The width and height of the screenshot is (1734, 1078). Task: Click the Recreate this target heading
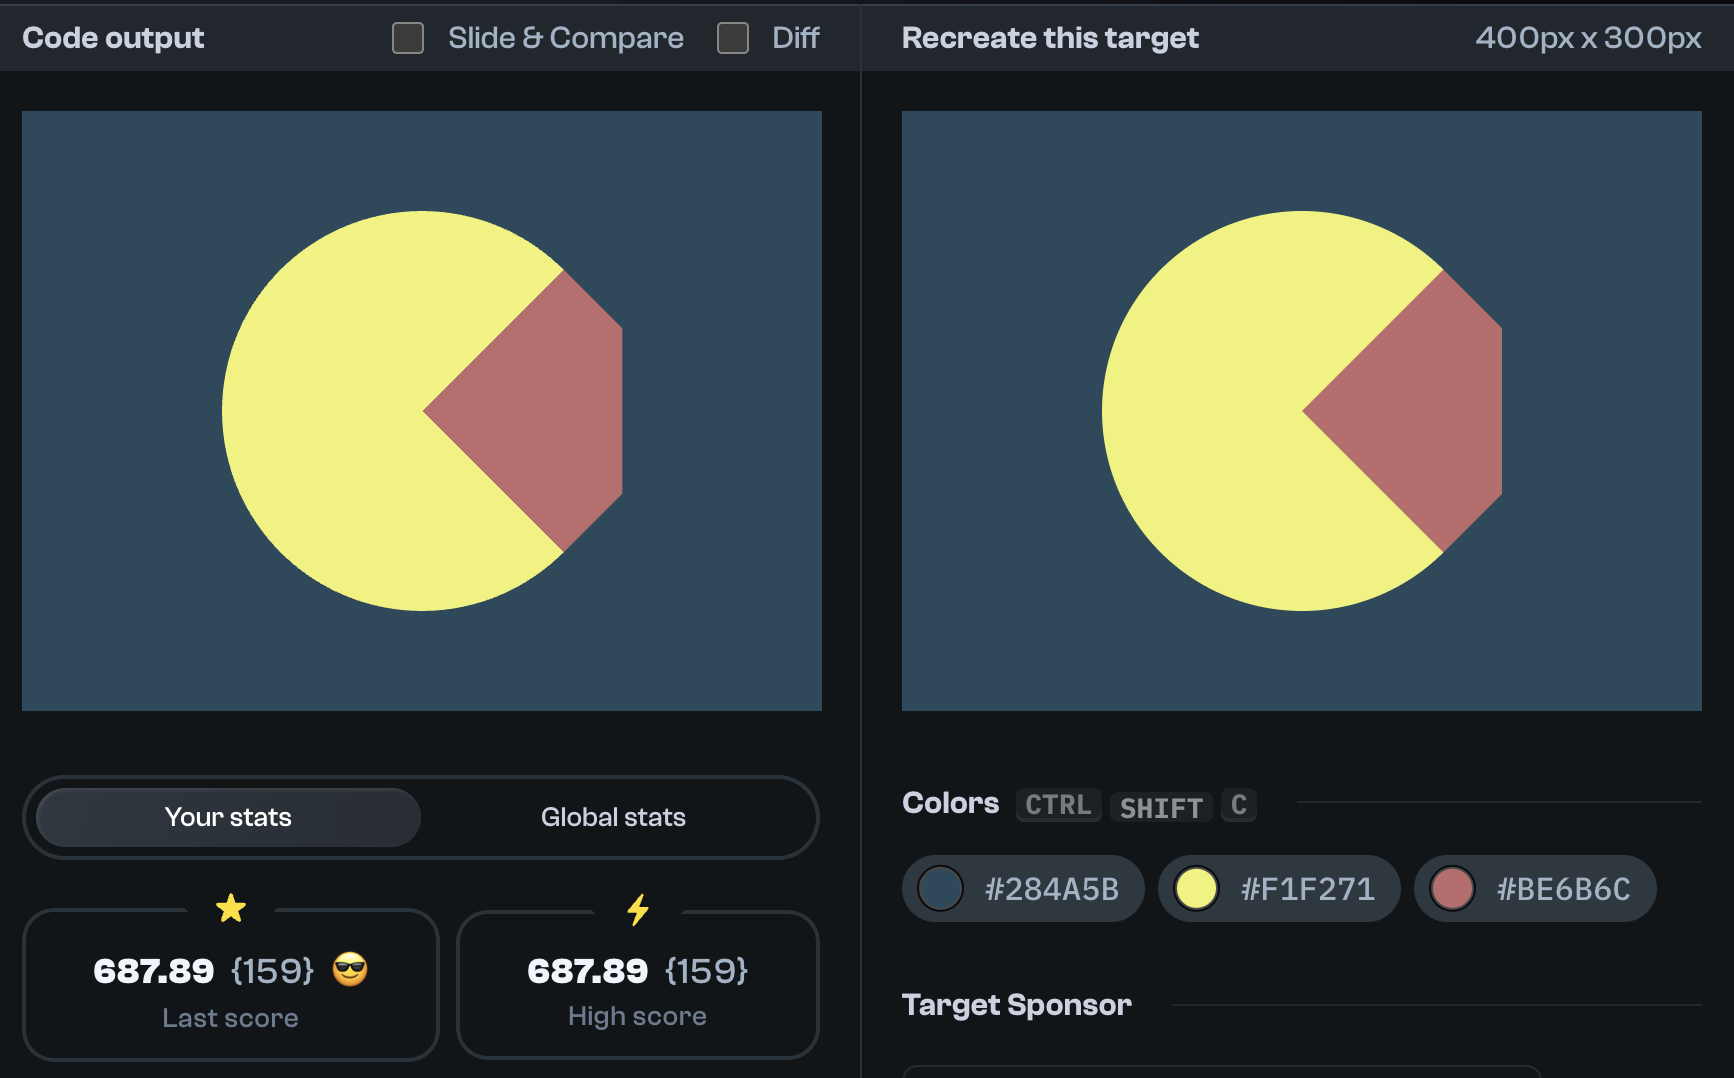coord(1050,38)
